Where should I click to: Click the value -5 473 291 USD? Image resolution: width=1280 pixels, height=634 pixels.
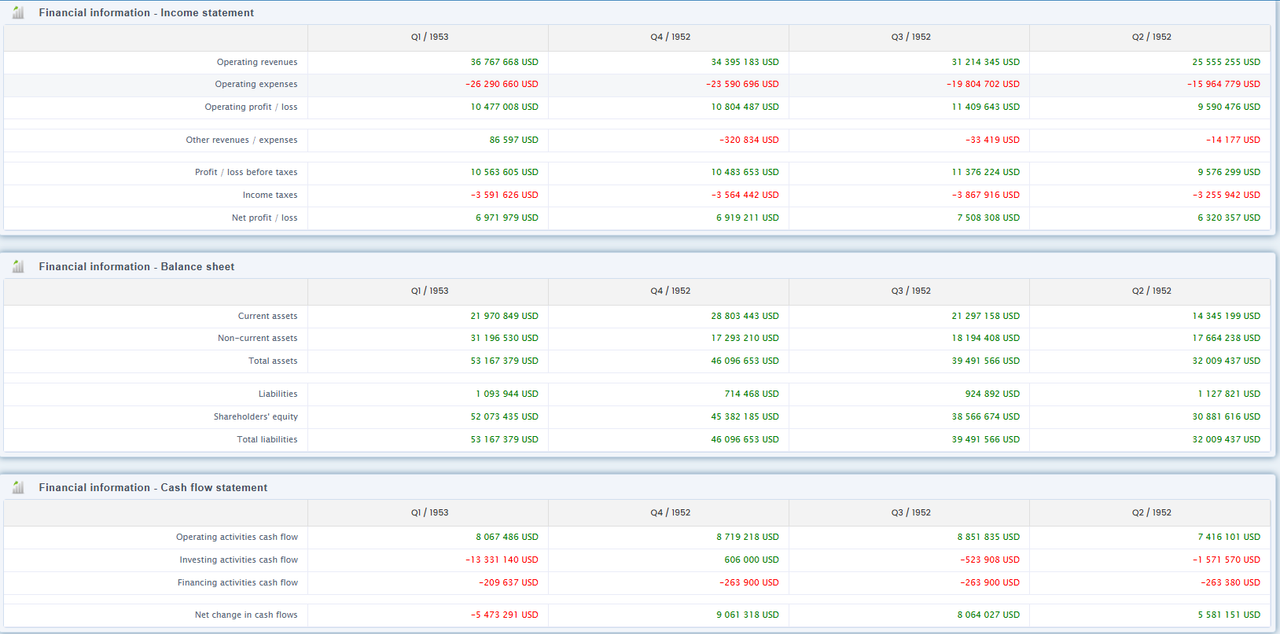pyautogui.click(x=504, y=615)
